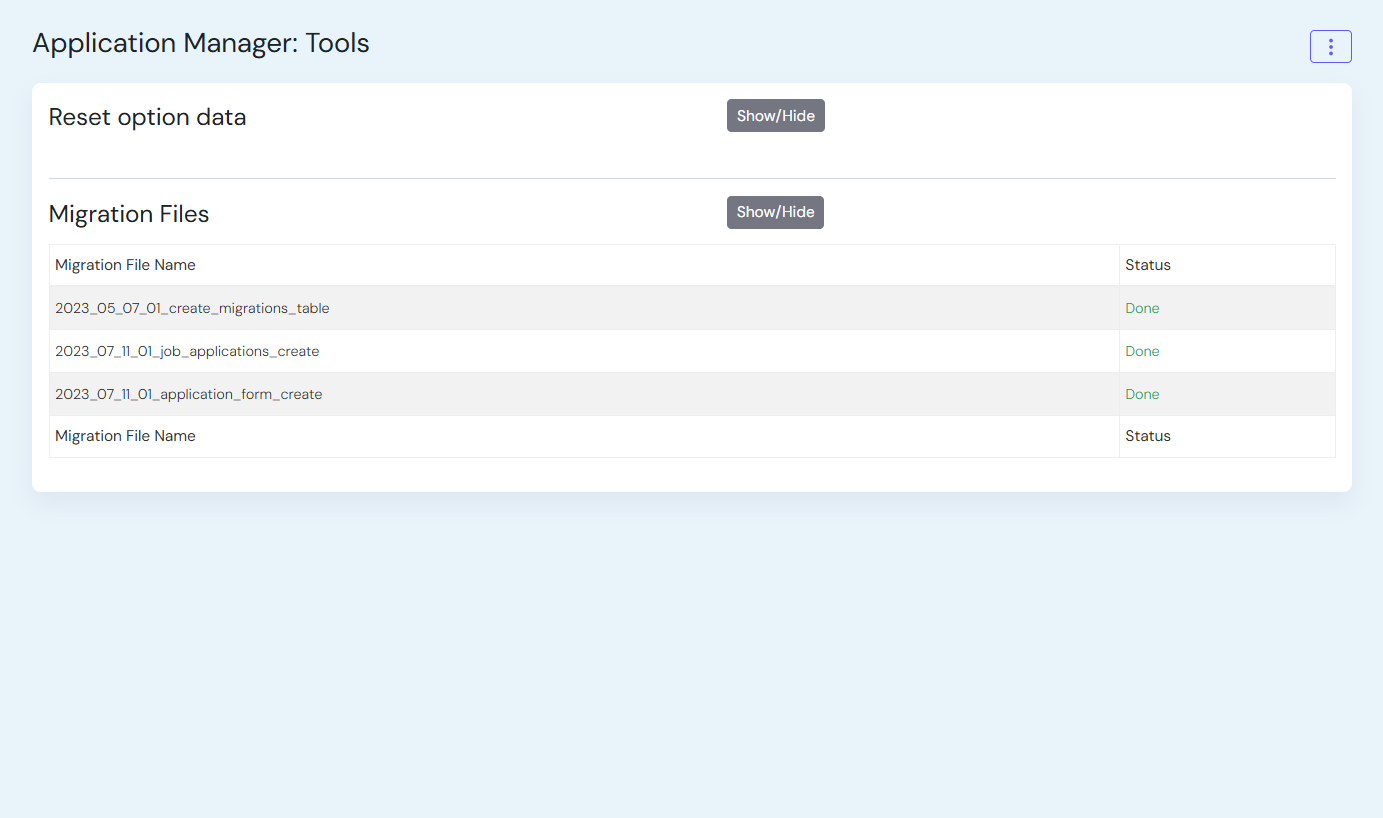Open the three-dot options menu
1383x818 pixels.
(1330, 47)
